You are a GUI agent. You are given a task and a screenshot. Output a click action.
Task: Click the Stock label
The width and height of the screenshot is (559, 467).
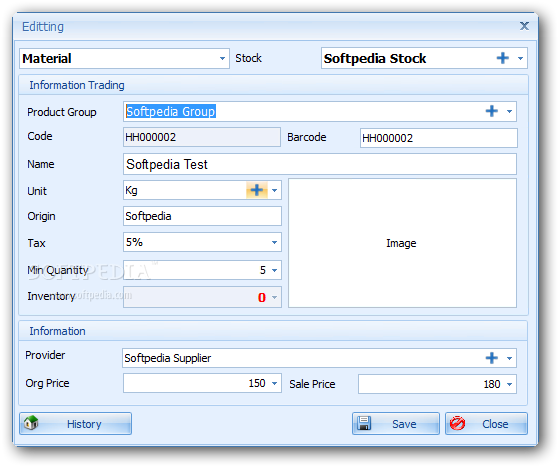tap(248, 58)
